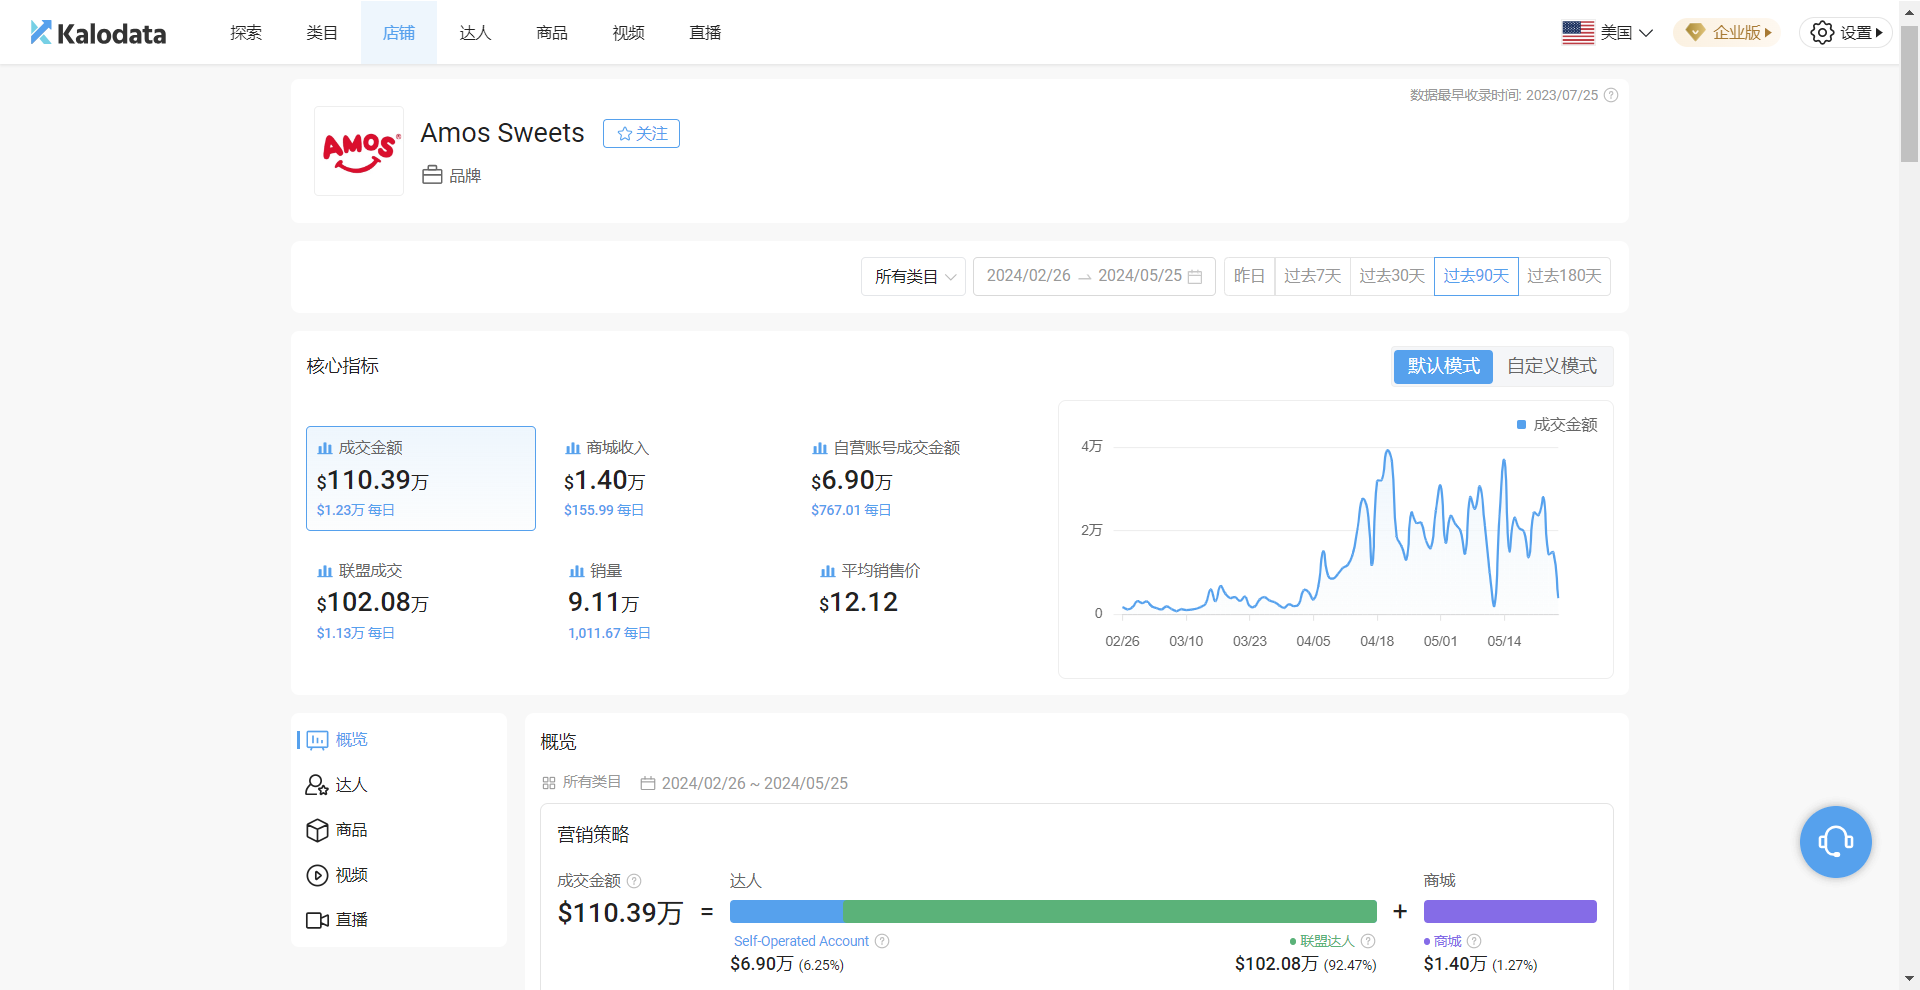Switch to 自定义模式 view

tap(1551, 366)
